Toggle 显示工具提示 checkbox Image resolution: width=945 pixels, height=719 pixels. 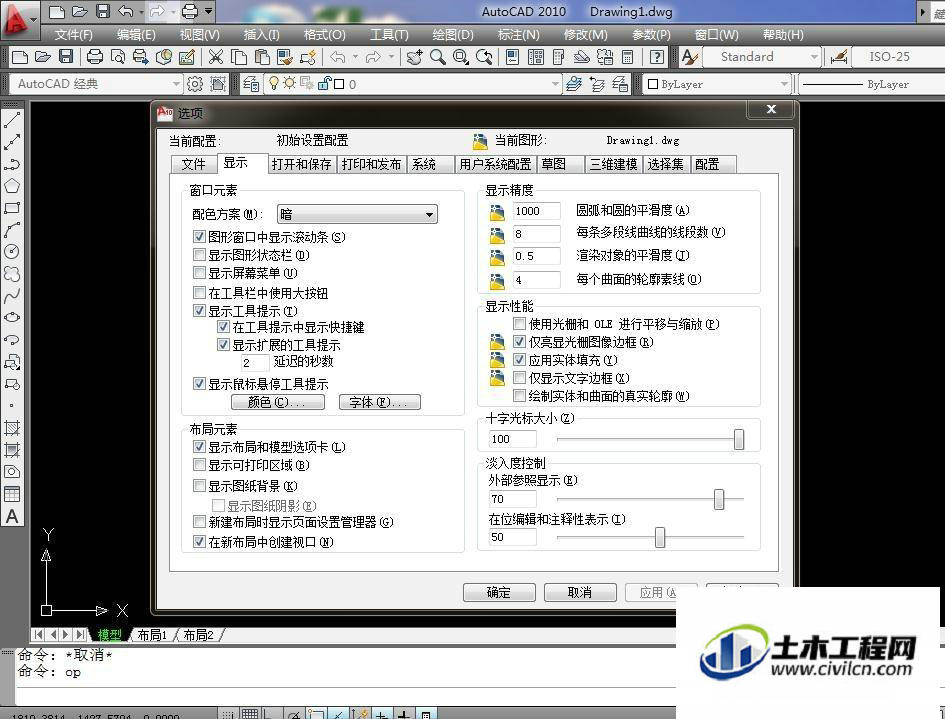coord(199,311)
